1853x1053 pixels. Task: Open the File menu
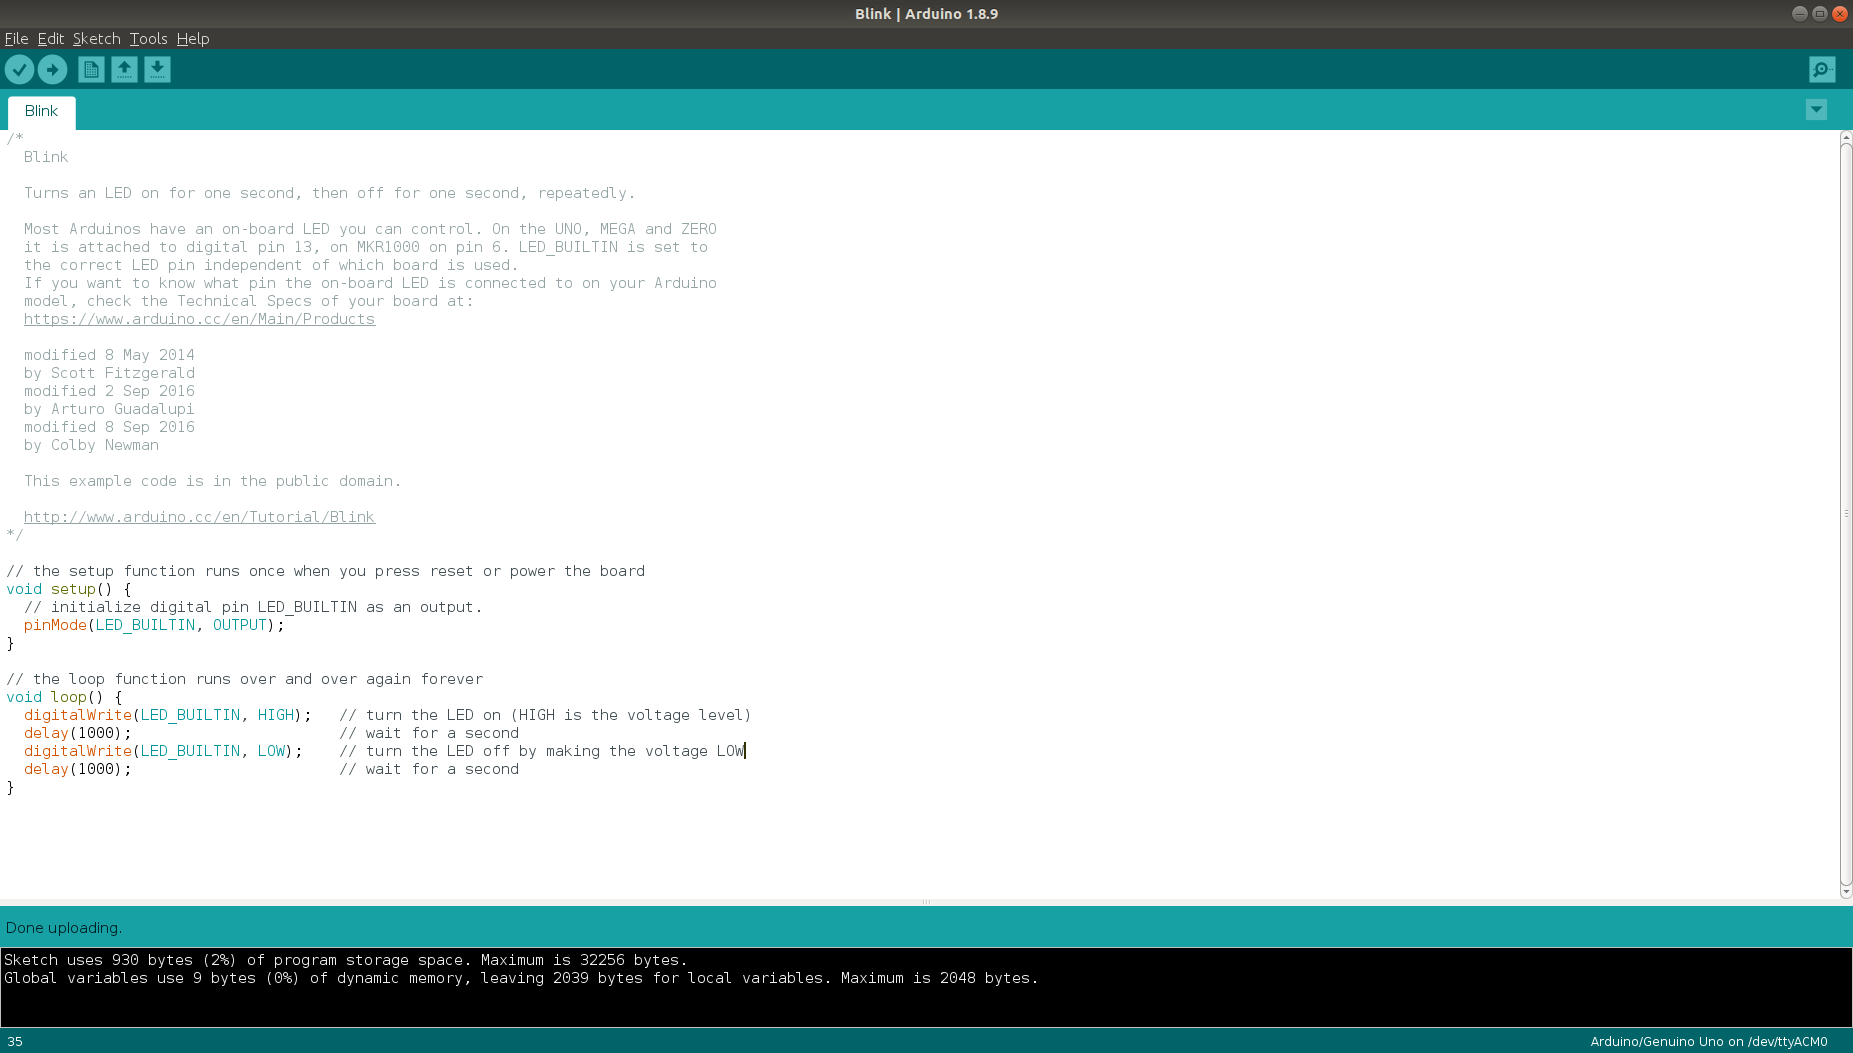pos(16,39)
